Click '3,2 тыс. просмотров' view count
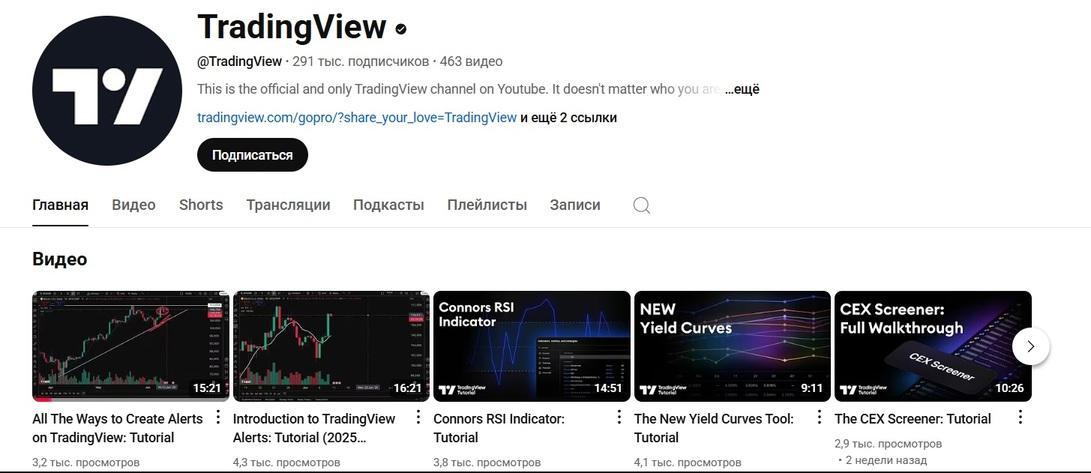Screen dimensions: 1091x473 pos(86,463)
